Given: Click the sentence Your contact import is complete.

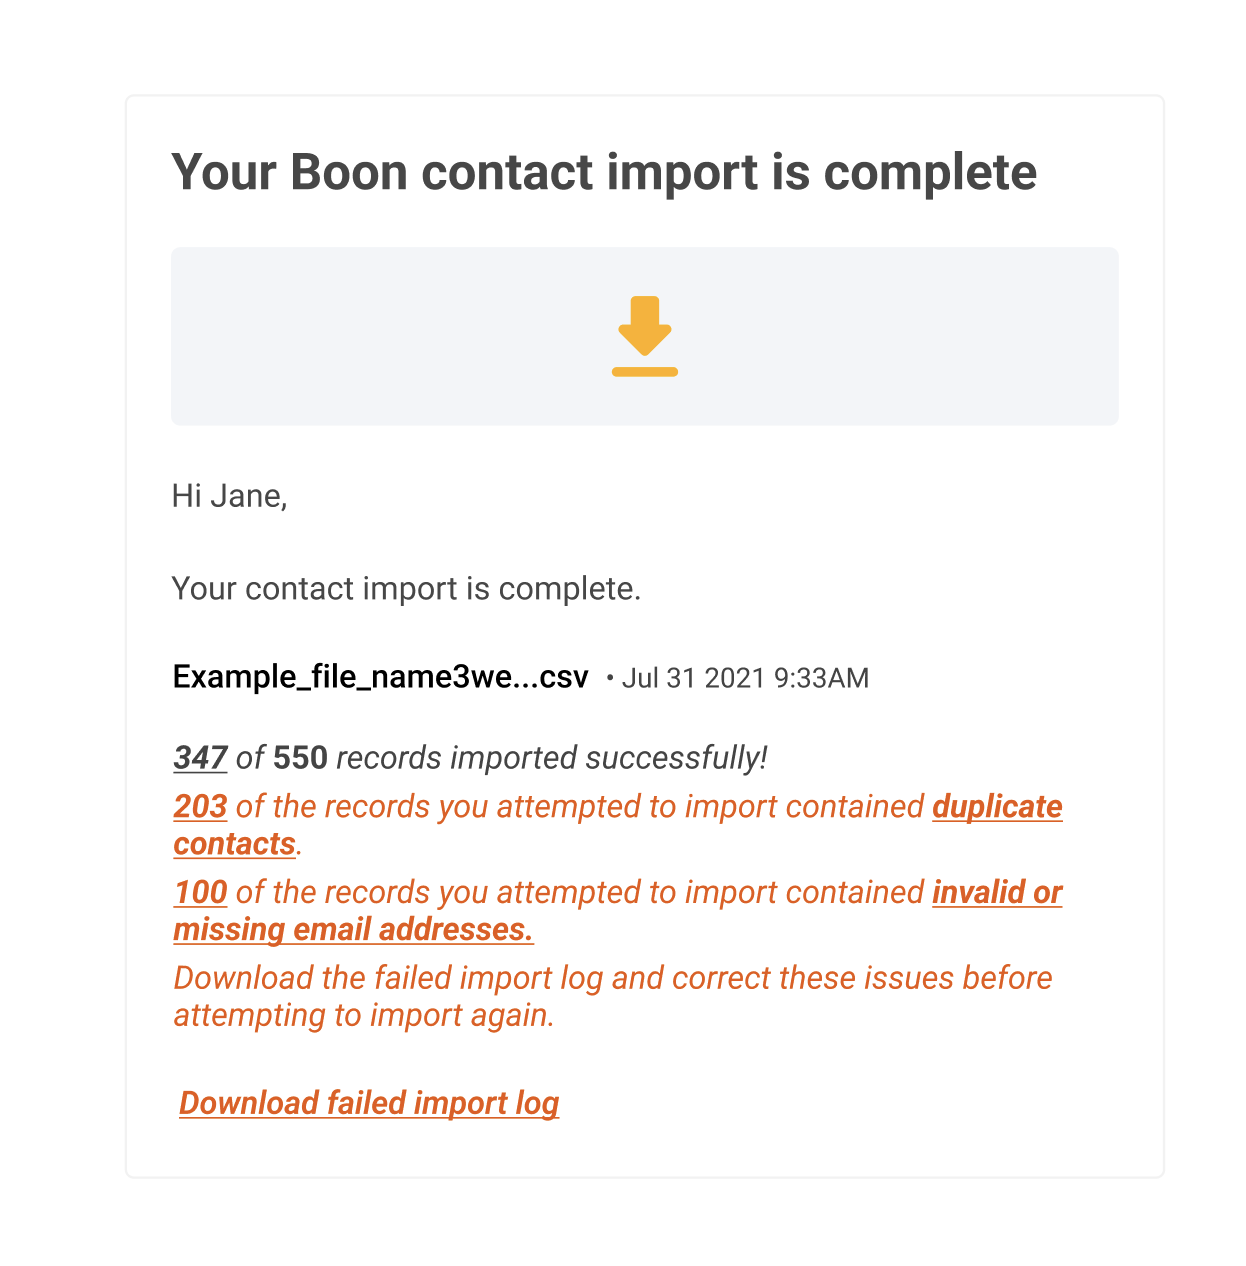Looking at the screenshot, I should (x=406, y=589).
